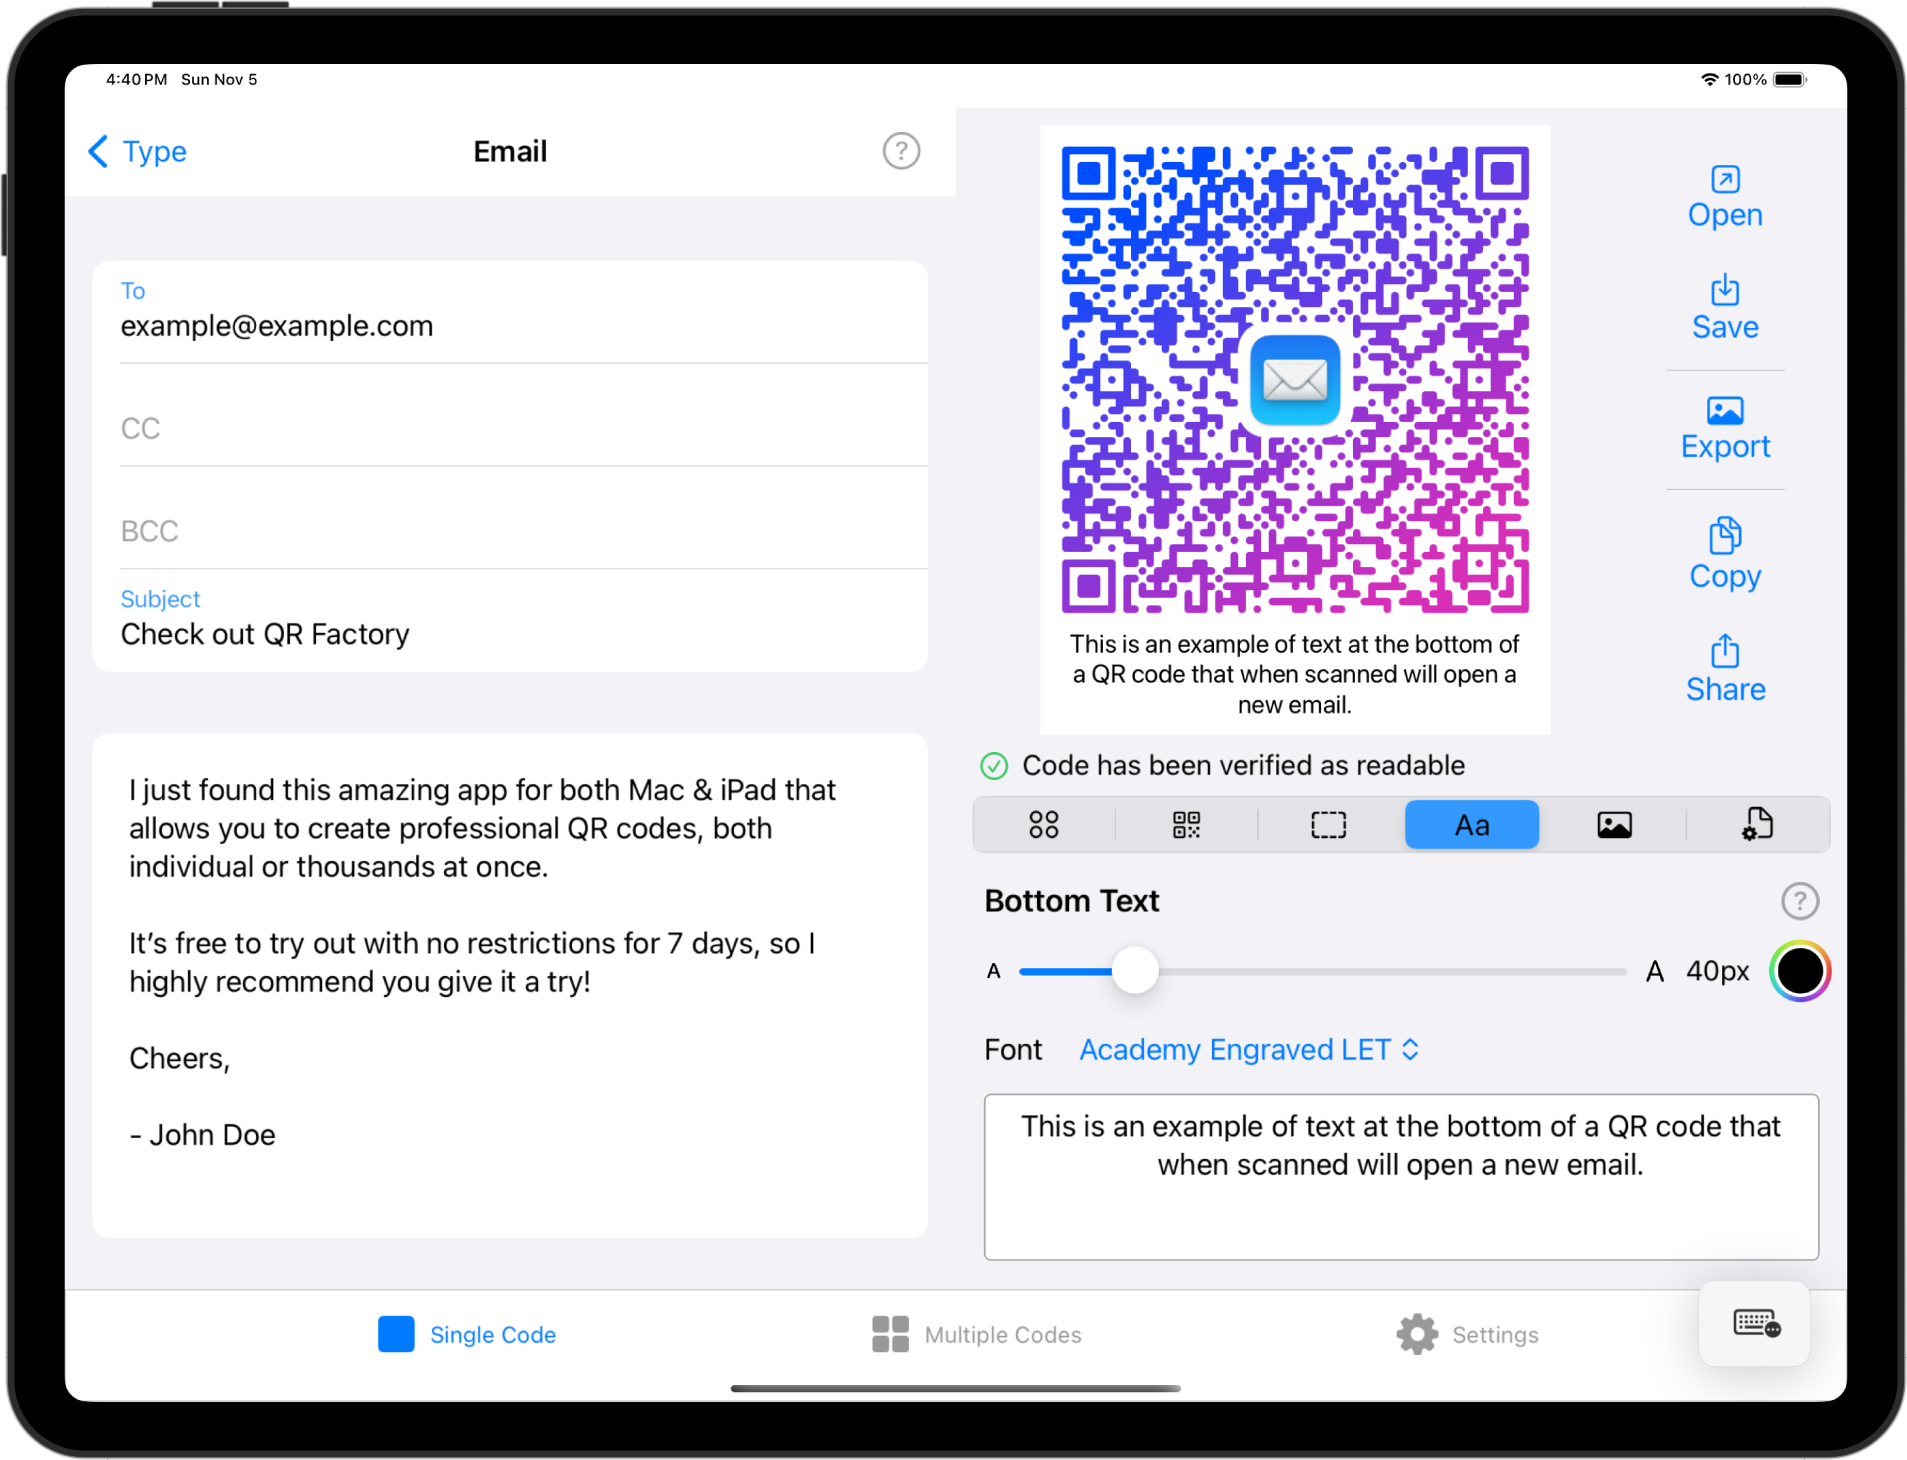Screen dimensions: 1907x1460
Task: Switch to the dashed border frame tab
Action: [x=1328, y=825]
